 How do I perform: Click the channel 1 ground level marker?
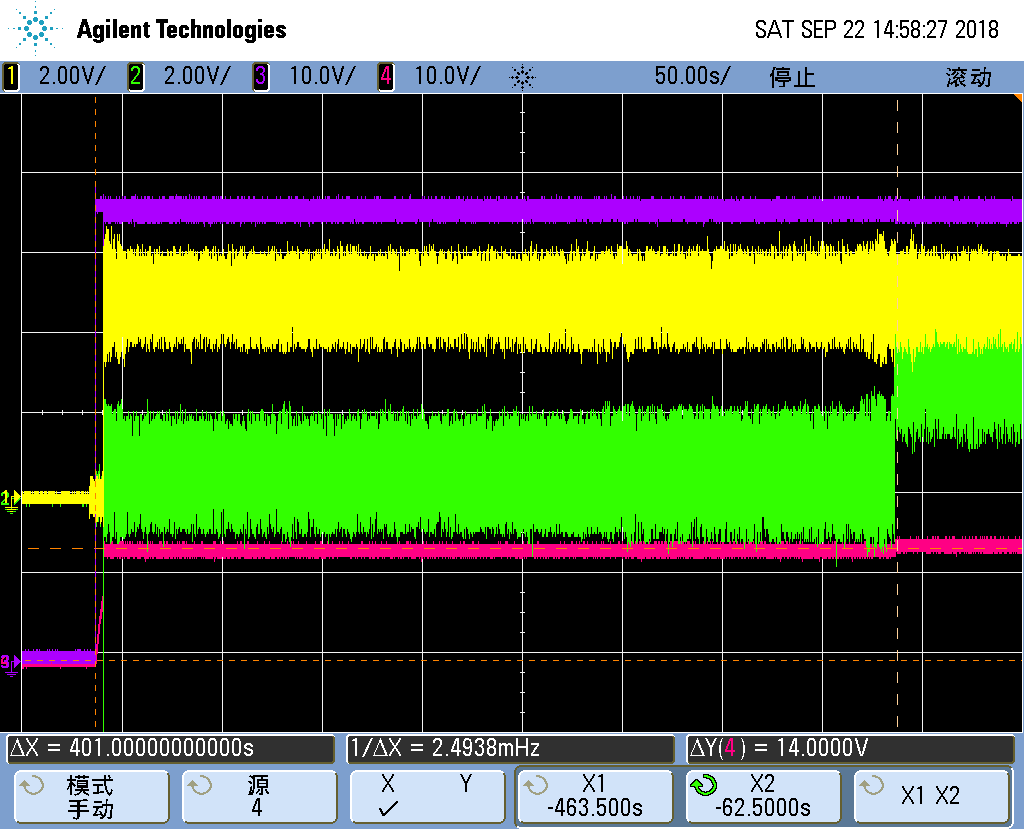[x=10, y=500]
